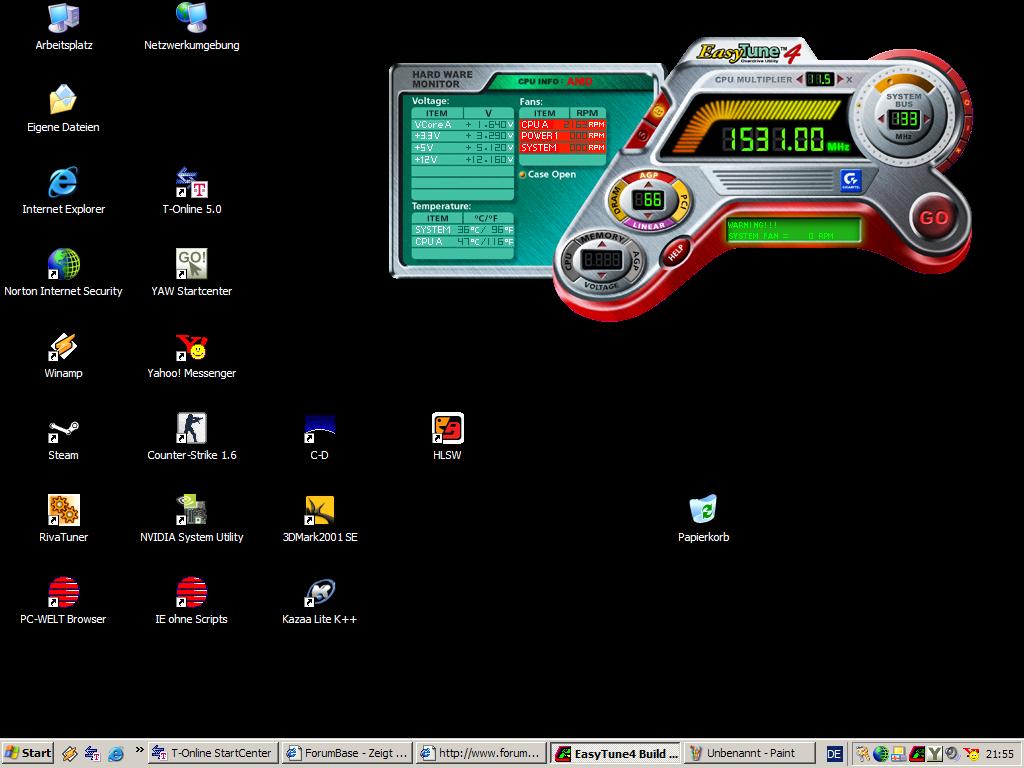Click the round HELP button in EasyTune4
The height and width of the screenshot is (768, 1024).
(x=676, y=251)
